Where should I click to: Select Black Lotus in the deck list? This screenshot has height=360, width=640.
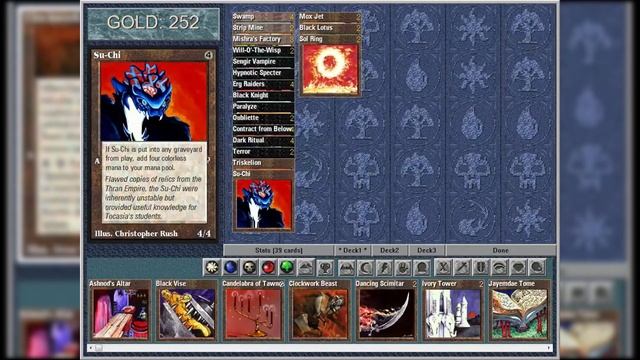pos(330,28)
